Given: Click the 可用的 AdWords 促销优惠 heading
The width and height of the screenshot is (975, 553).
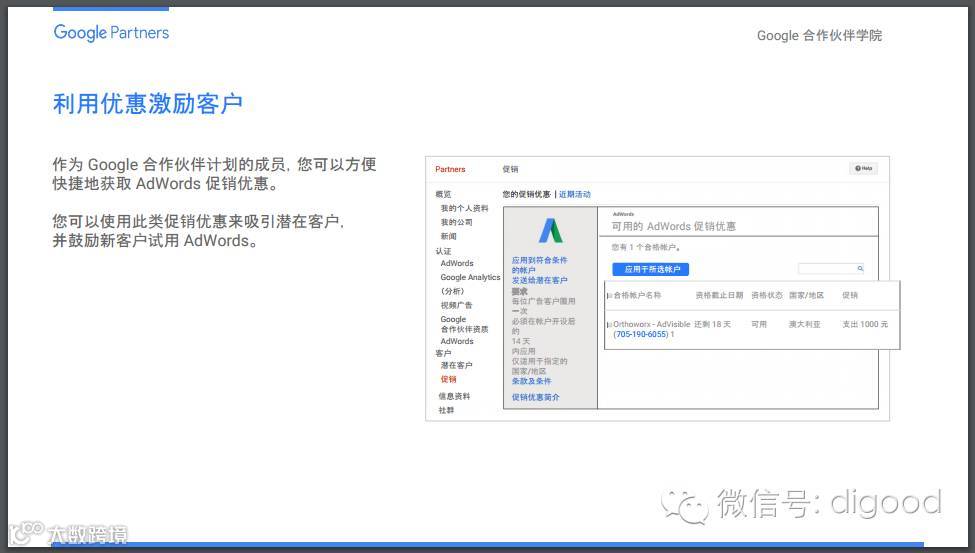Looking at the screenshot, I should [673, 226].
